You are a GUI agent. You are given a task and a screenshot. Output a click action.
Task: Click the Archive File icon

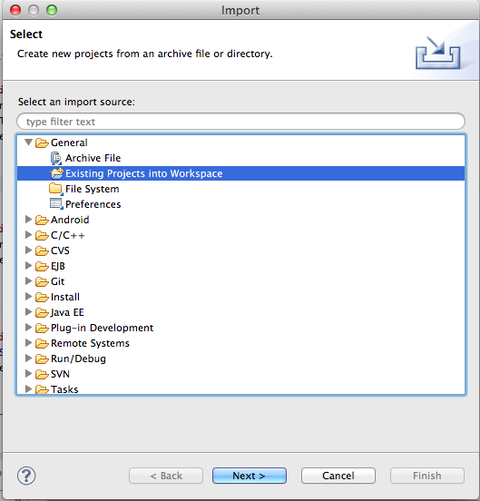pos(56,158)
